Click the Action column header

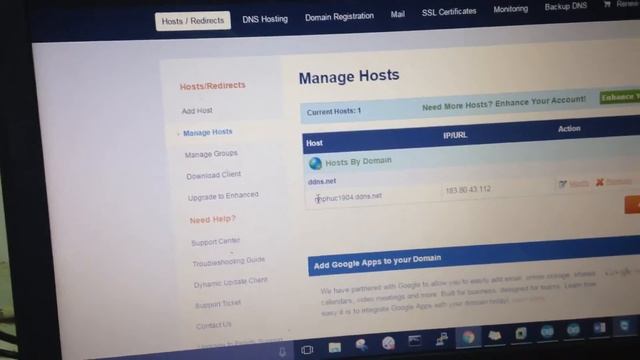(569, 129)
